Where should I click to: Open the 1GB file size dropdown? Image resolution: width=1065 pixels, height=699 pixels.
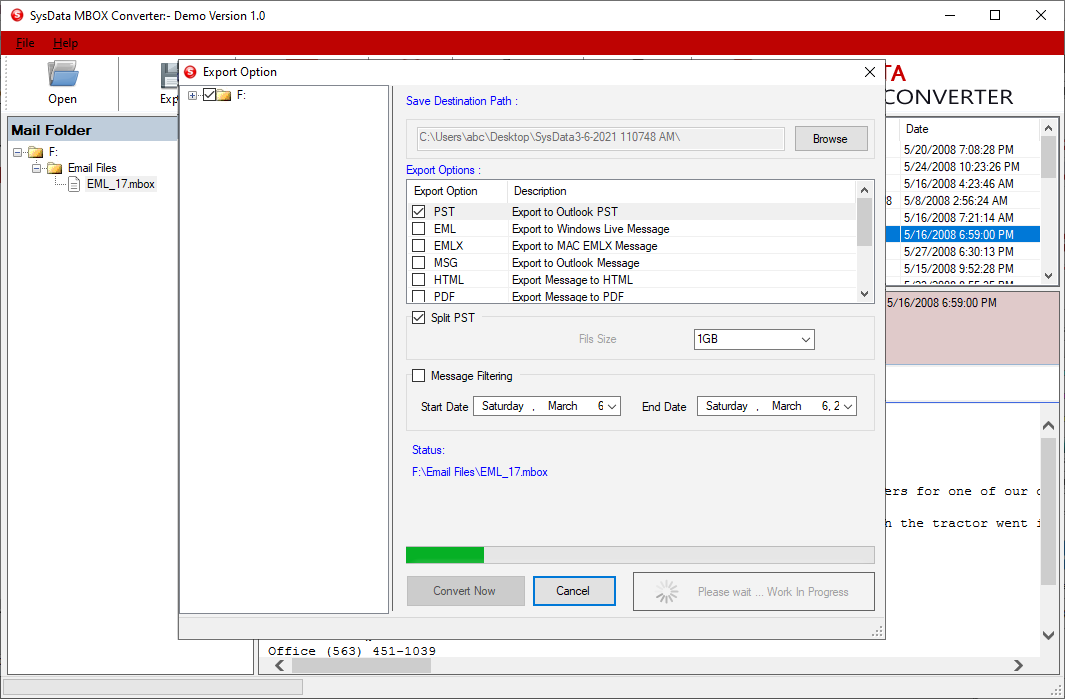tap(806, 340)
